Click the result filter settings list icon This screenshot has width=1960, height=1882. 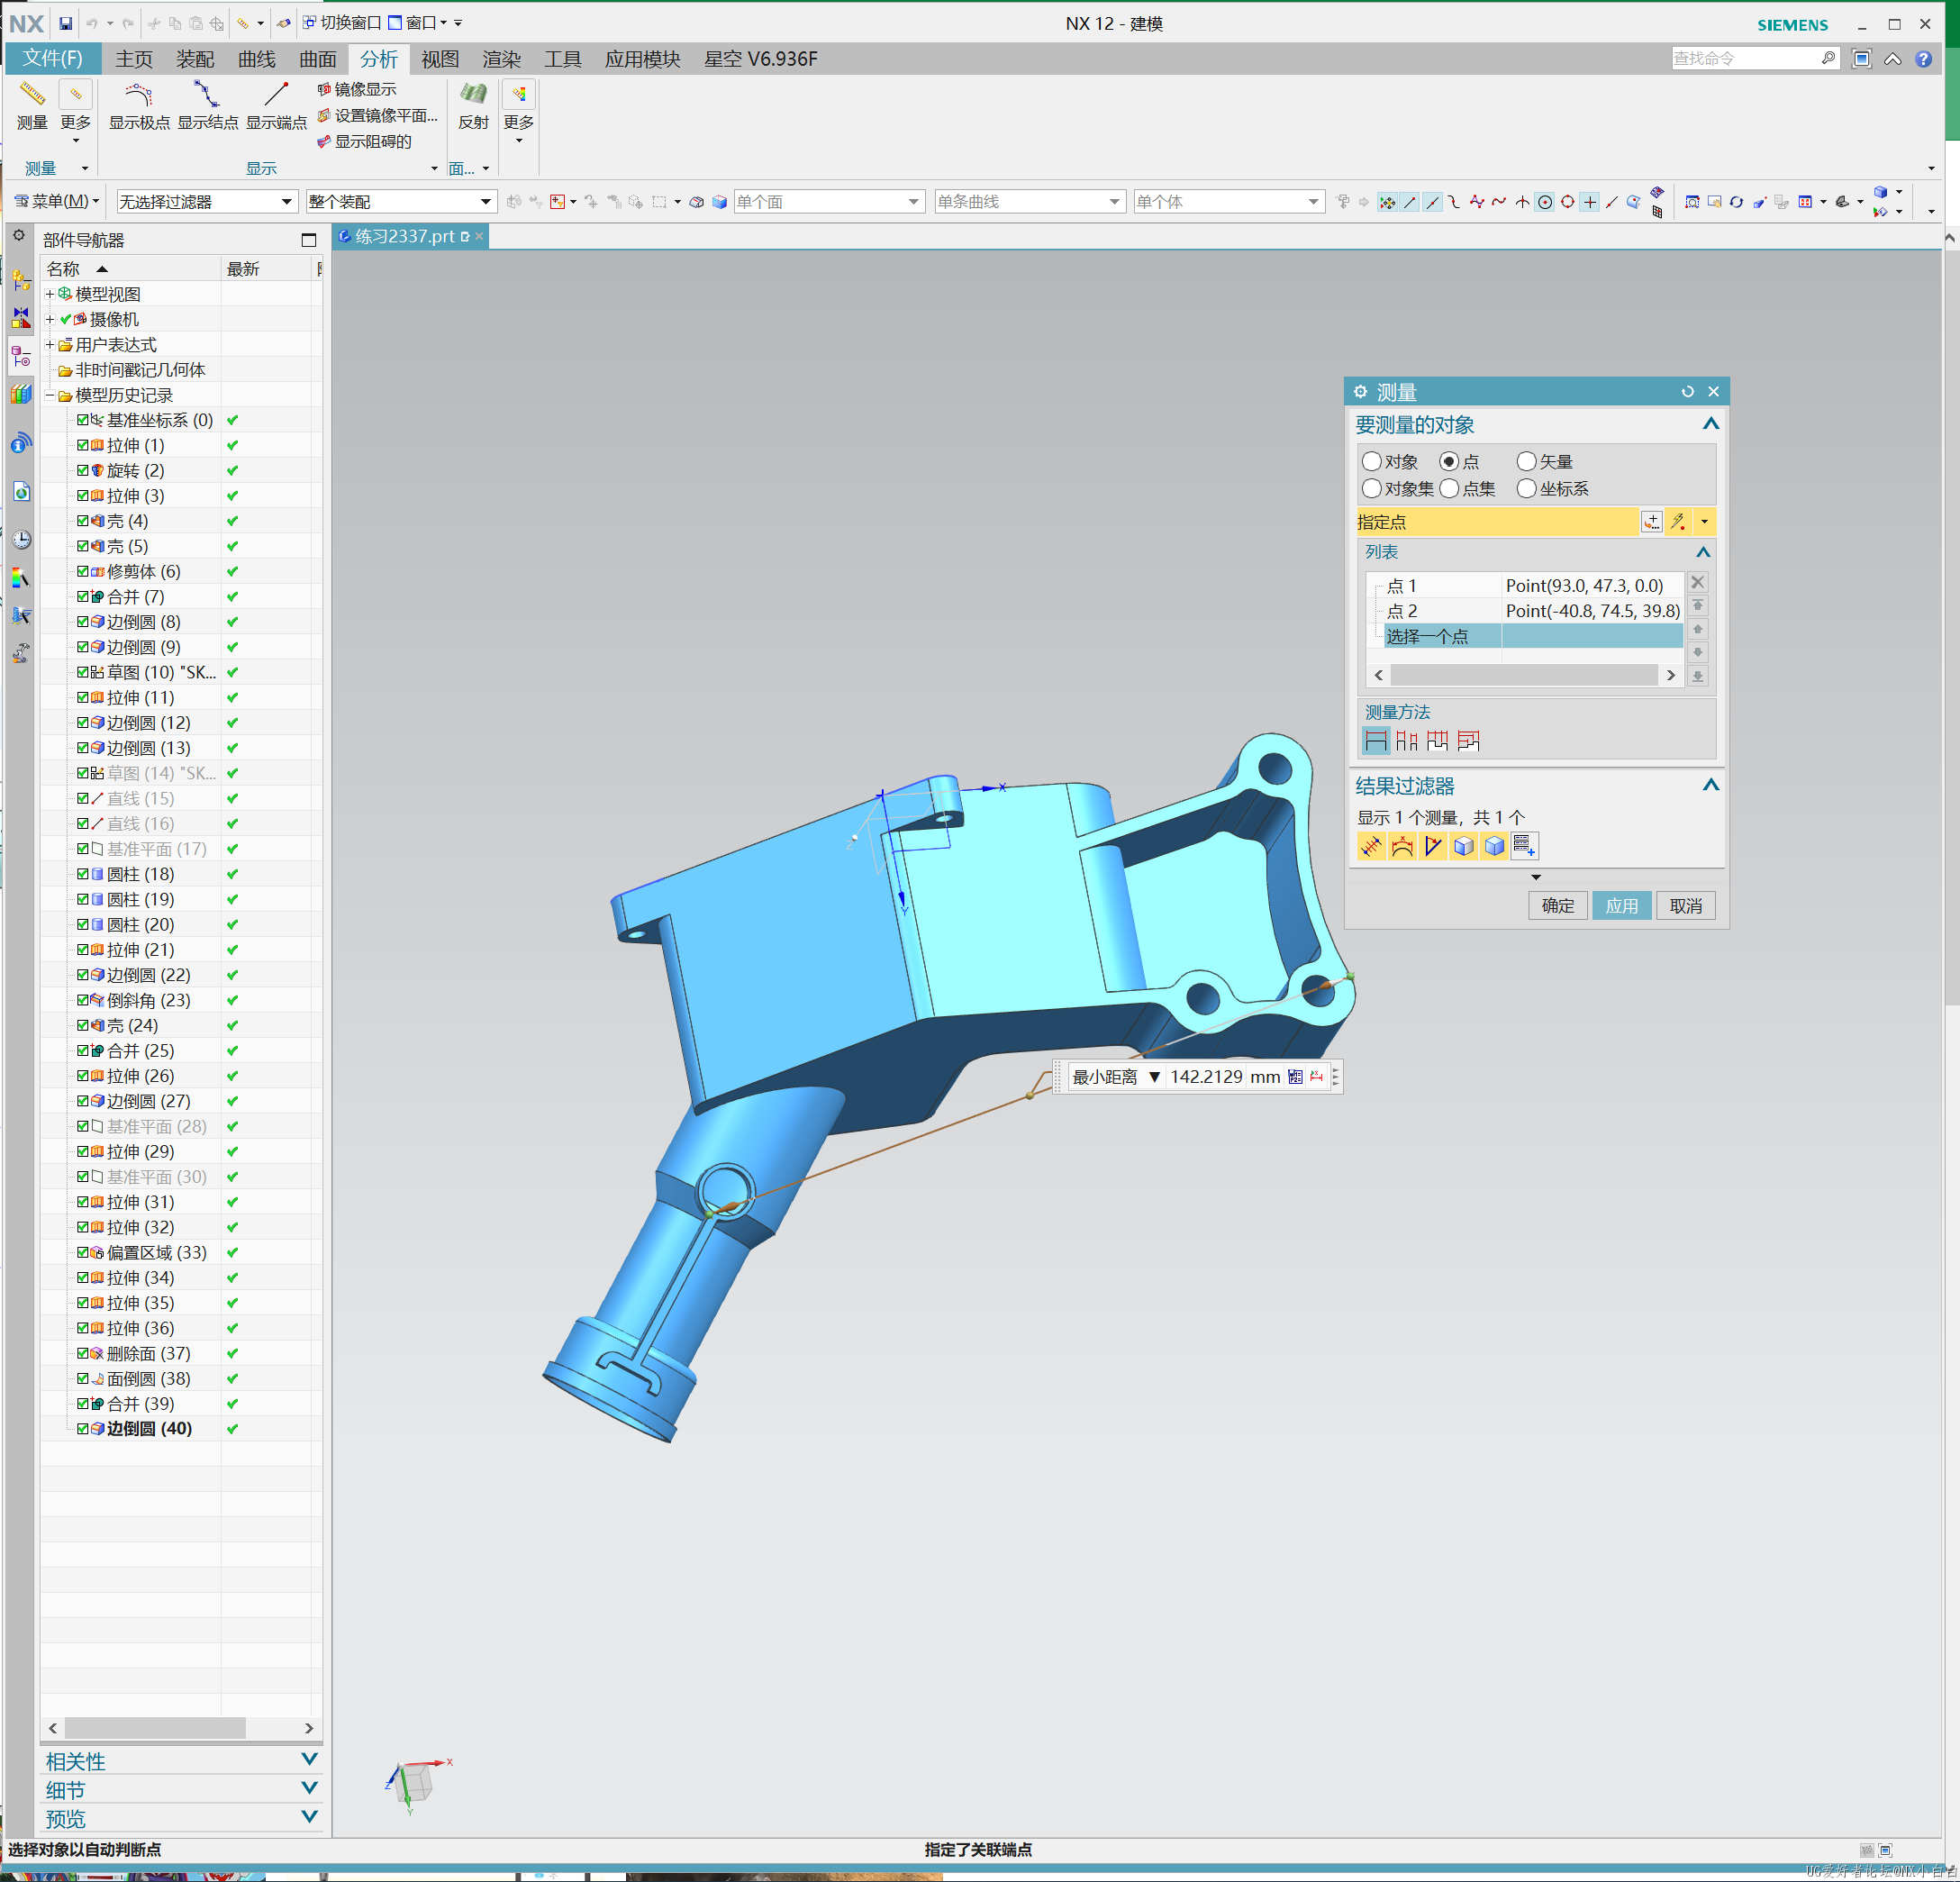pos(1524,847)
